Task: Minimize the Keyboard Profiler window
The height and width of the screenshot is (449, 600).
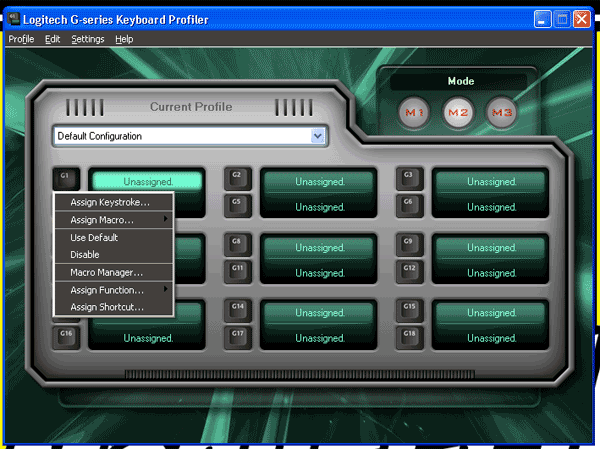Action: click(543, 19)
